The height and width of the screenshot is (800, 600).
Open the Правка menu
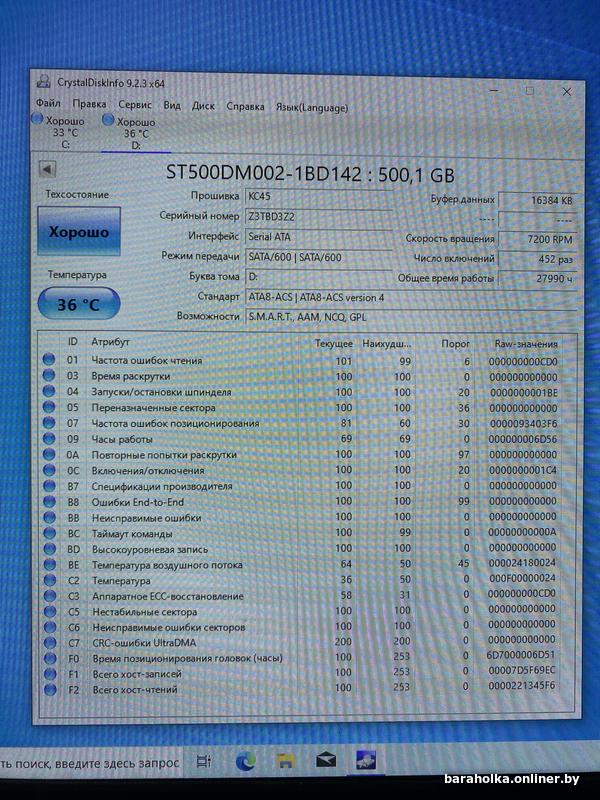coord(89,104)
